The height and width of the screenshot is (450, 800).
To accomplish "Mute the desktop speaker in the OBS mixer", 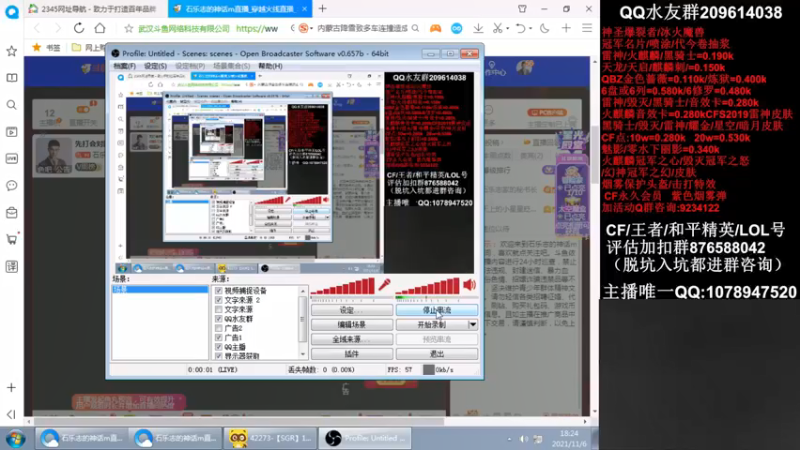I will pos(469,285).
